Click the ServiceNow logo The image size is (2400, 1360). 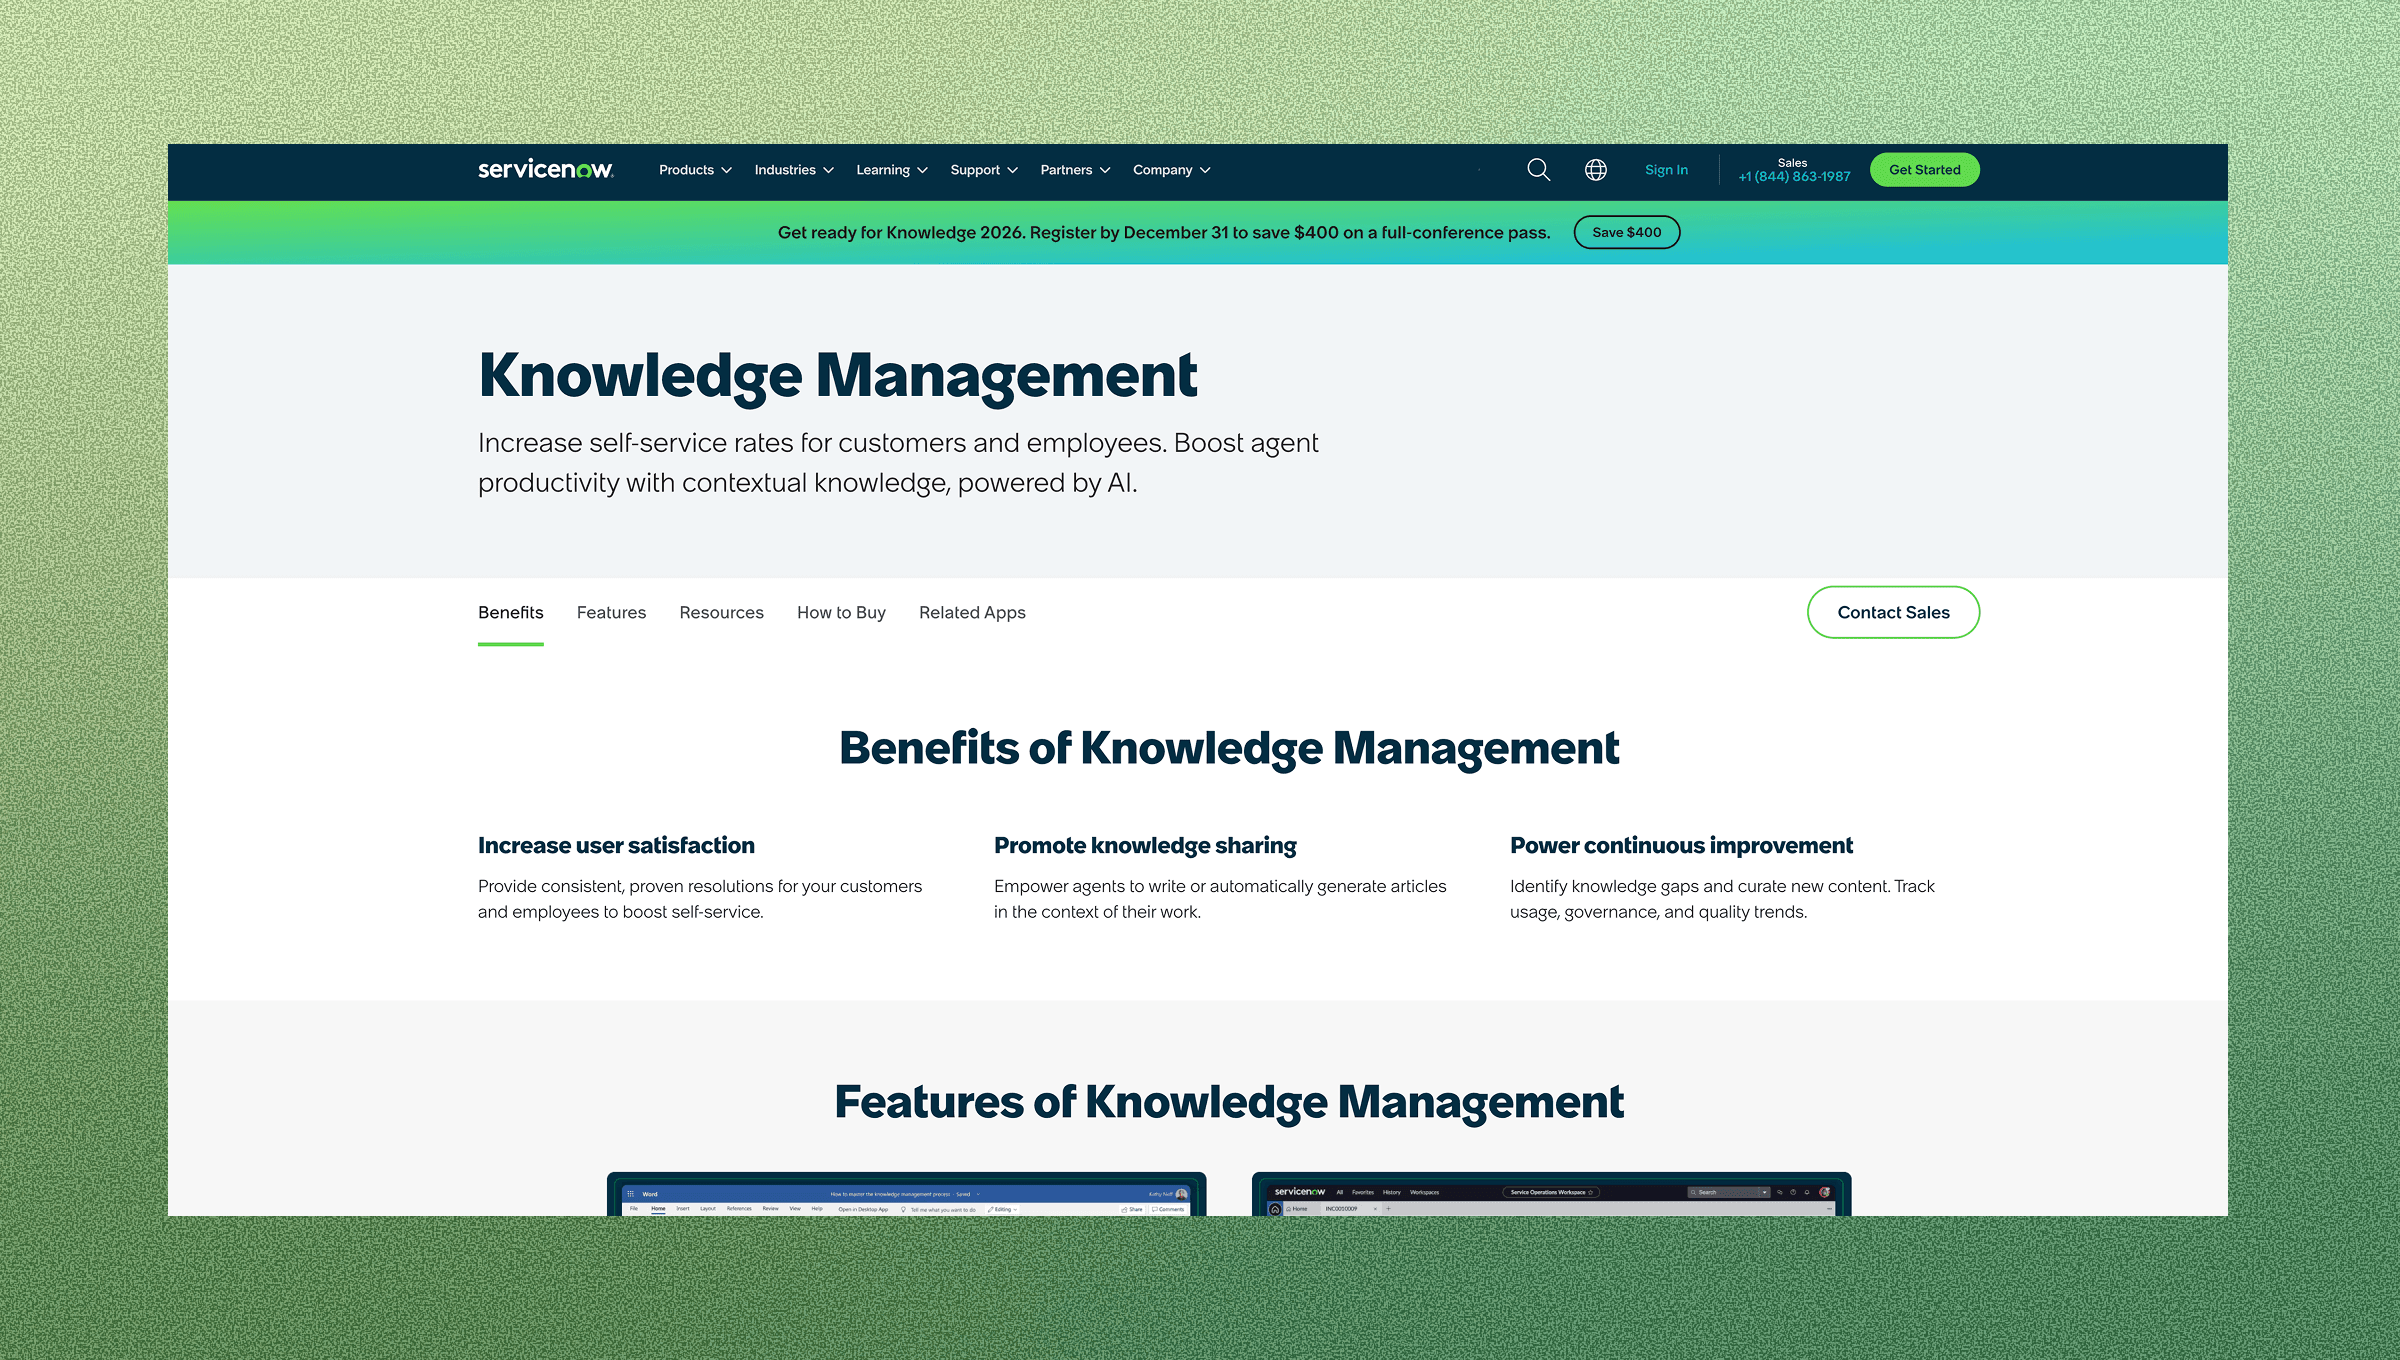pos(545,170)
